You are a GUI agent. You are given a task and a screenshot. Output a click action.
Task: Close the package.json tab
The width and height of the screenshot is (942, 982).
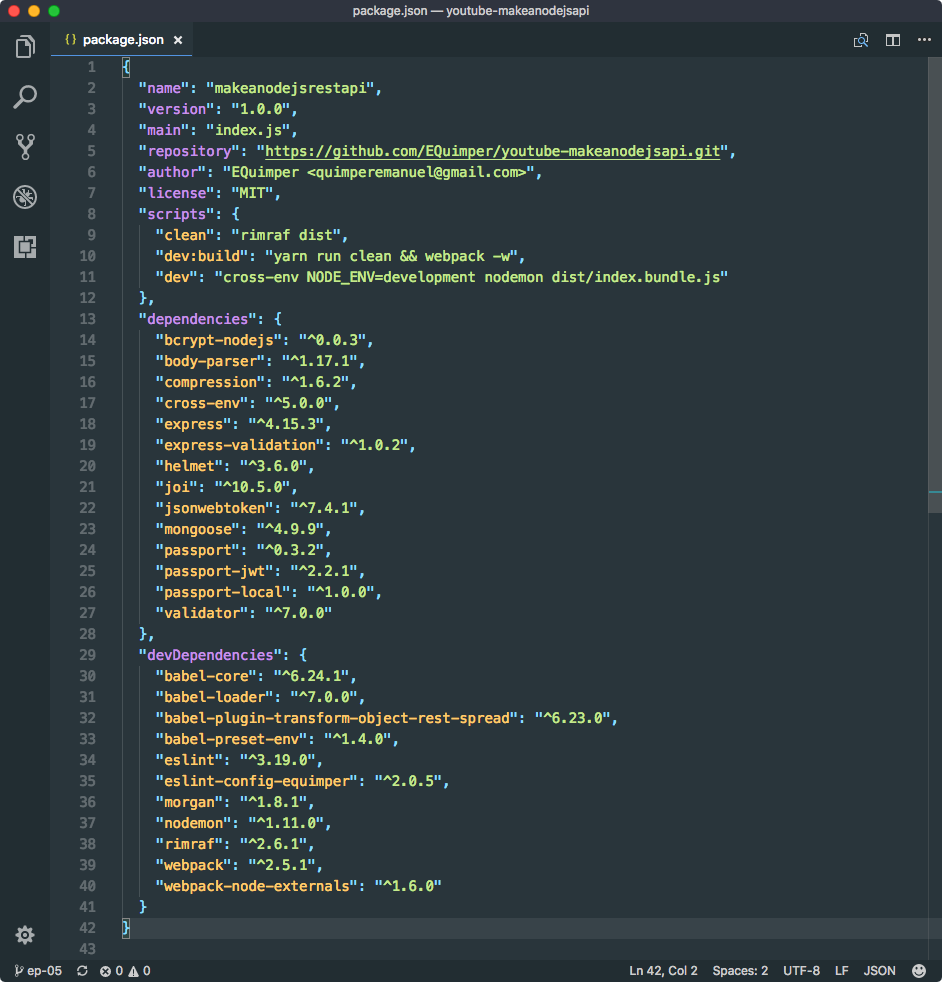point(178,40)
